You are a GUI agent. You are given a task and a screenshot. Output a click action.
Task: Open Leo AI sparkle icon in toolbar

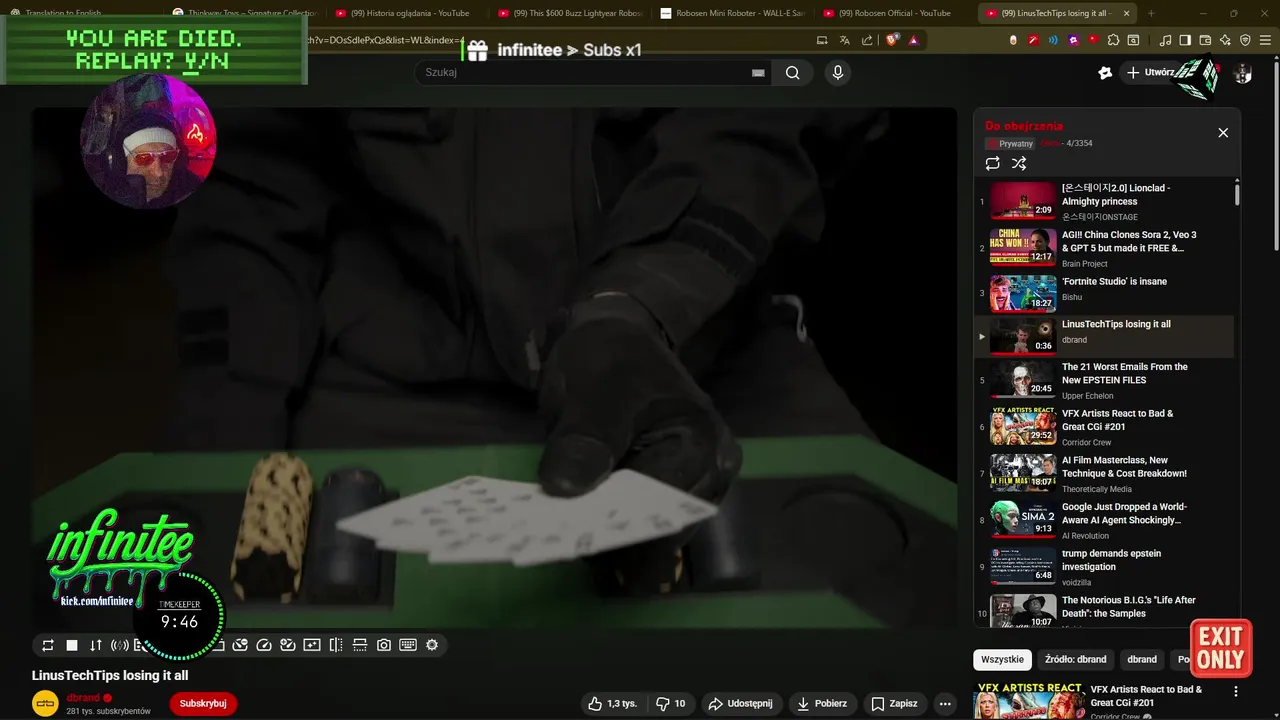click(1225, 40)
